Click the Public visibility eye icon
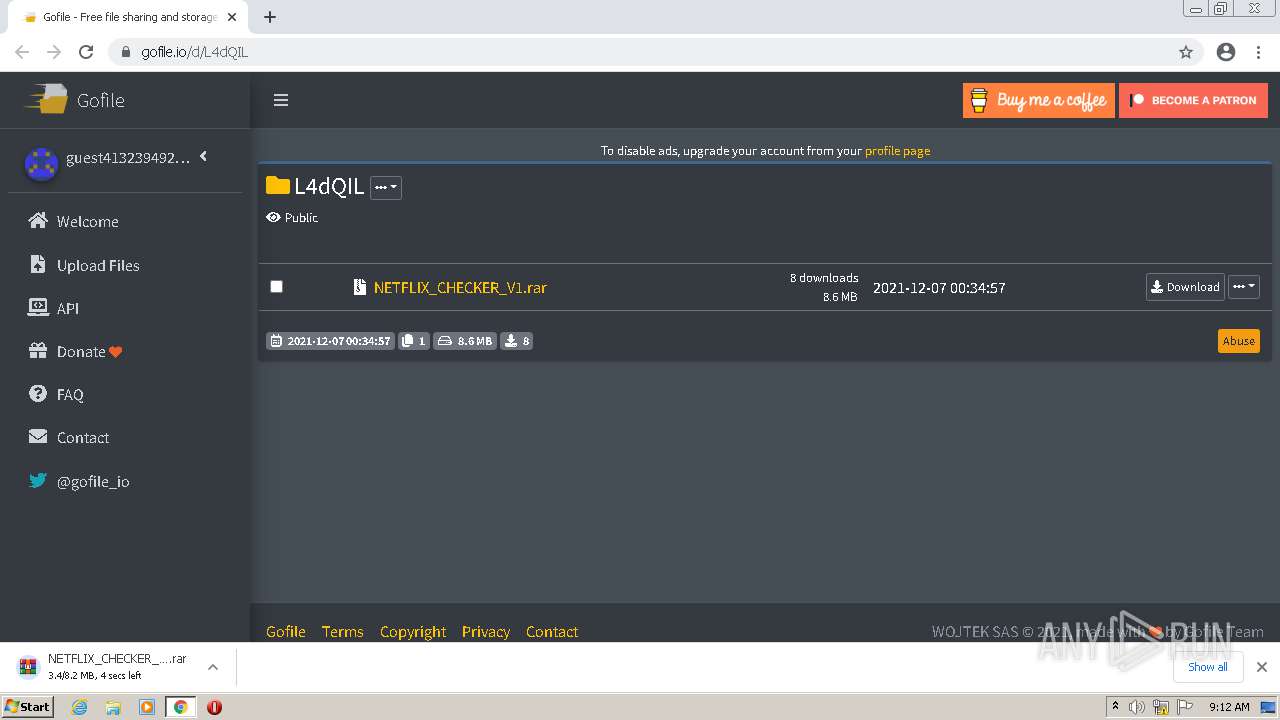Viewport: 1280px width, 720px height. [273, 217]
